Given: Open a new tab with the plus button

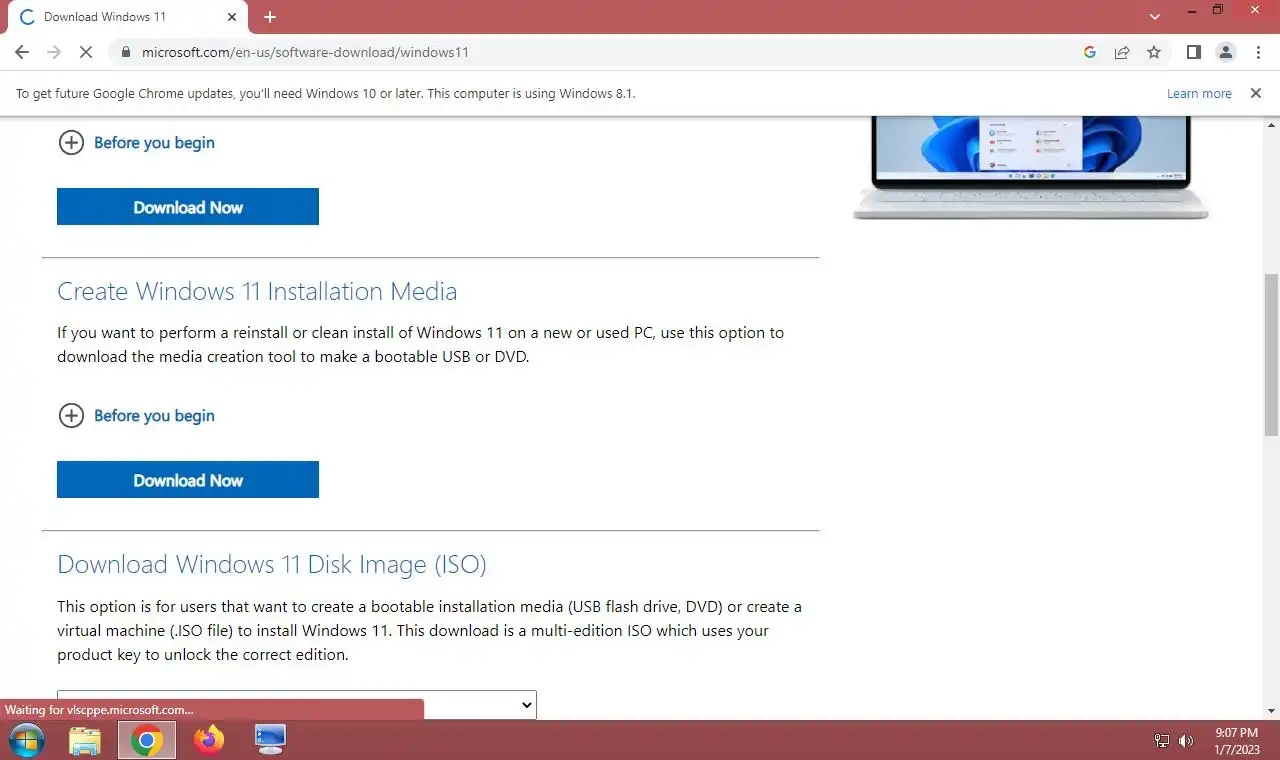Looking at the screenshot, I should (270, 17).
